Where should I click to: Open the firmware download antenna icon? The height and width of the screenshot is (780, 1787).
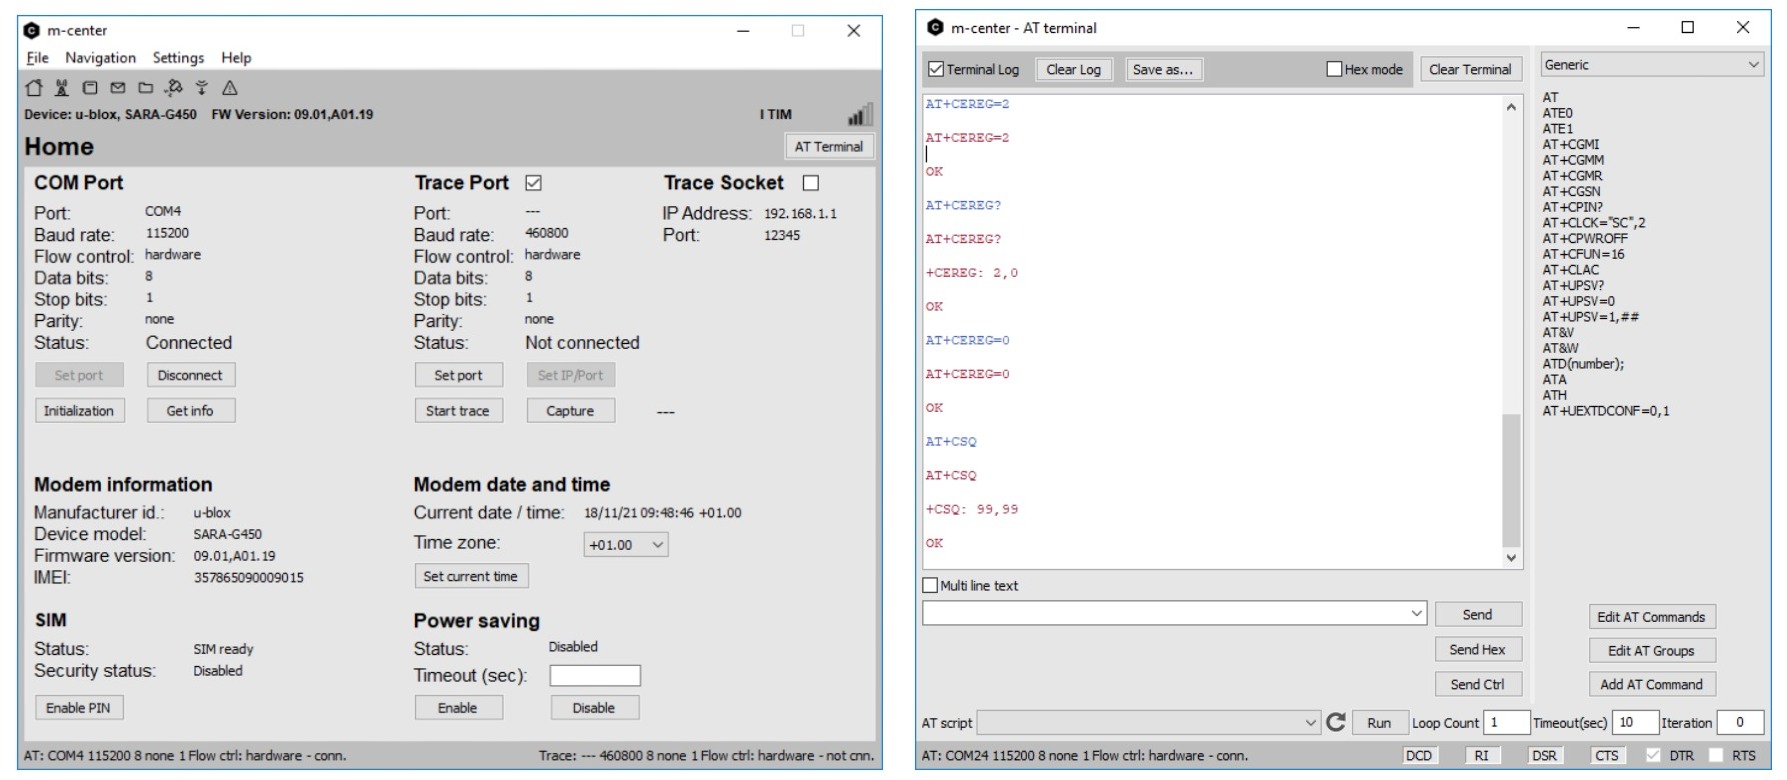202,88
